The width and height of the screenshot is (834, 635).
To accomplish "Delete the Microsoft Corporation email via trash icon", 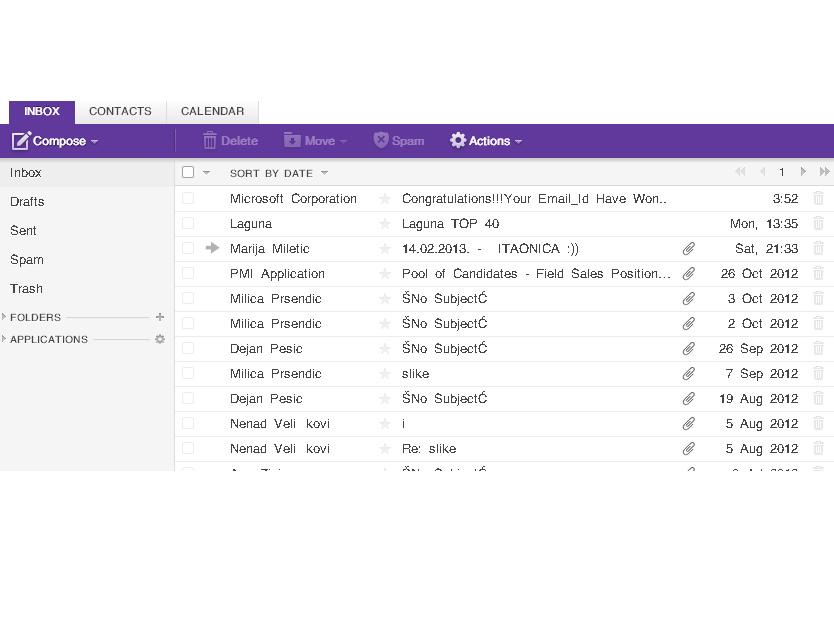I will 819,198.
